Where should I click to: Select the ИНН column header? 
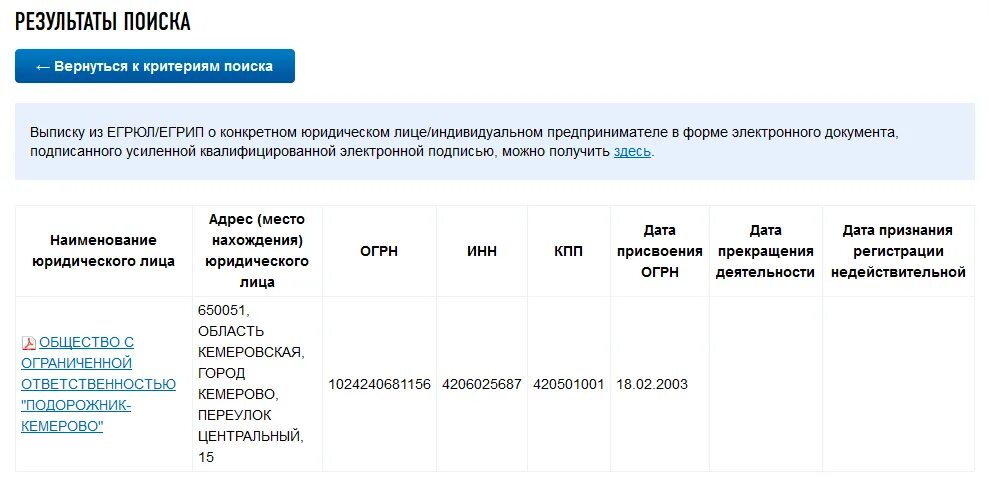point(481,251)
